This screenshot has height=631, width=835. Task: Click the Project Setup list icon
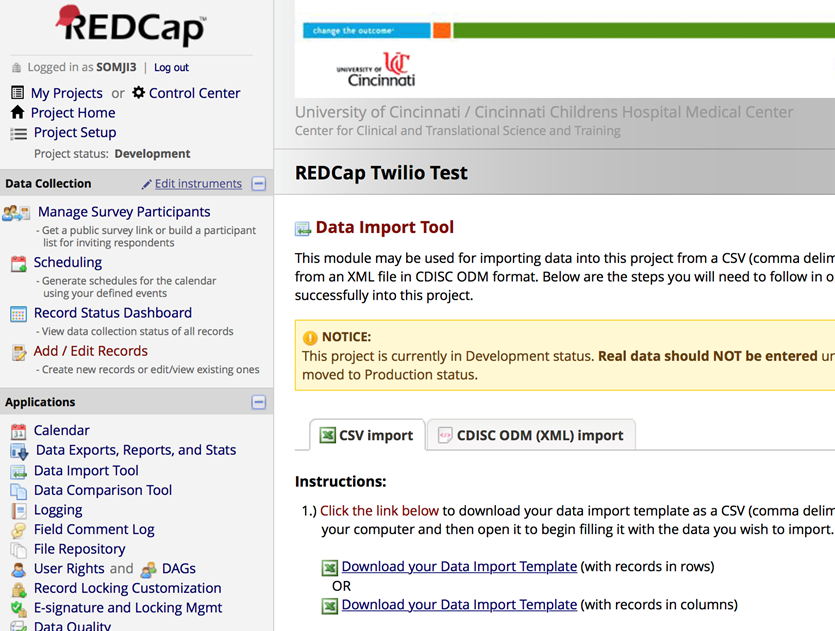click(19, 133)
